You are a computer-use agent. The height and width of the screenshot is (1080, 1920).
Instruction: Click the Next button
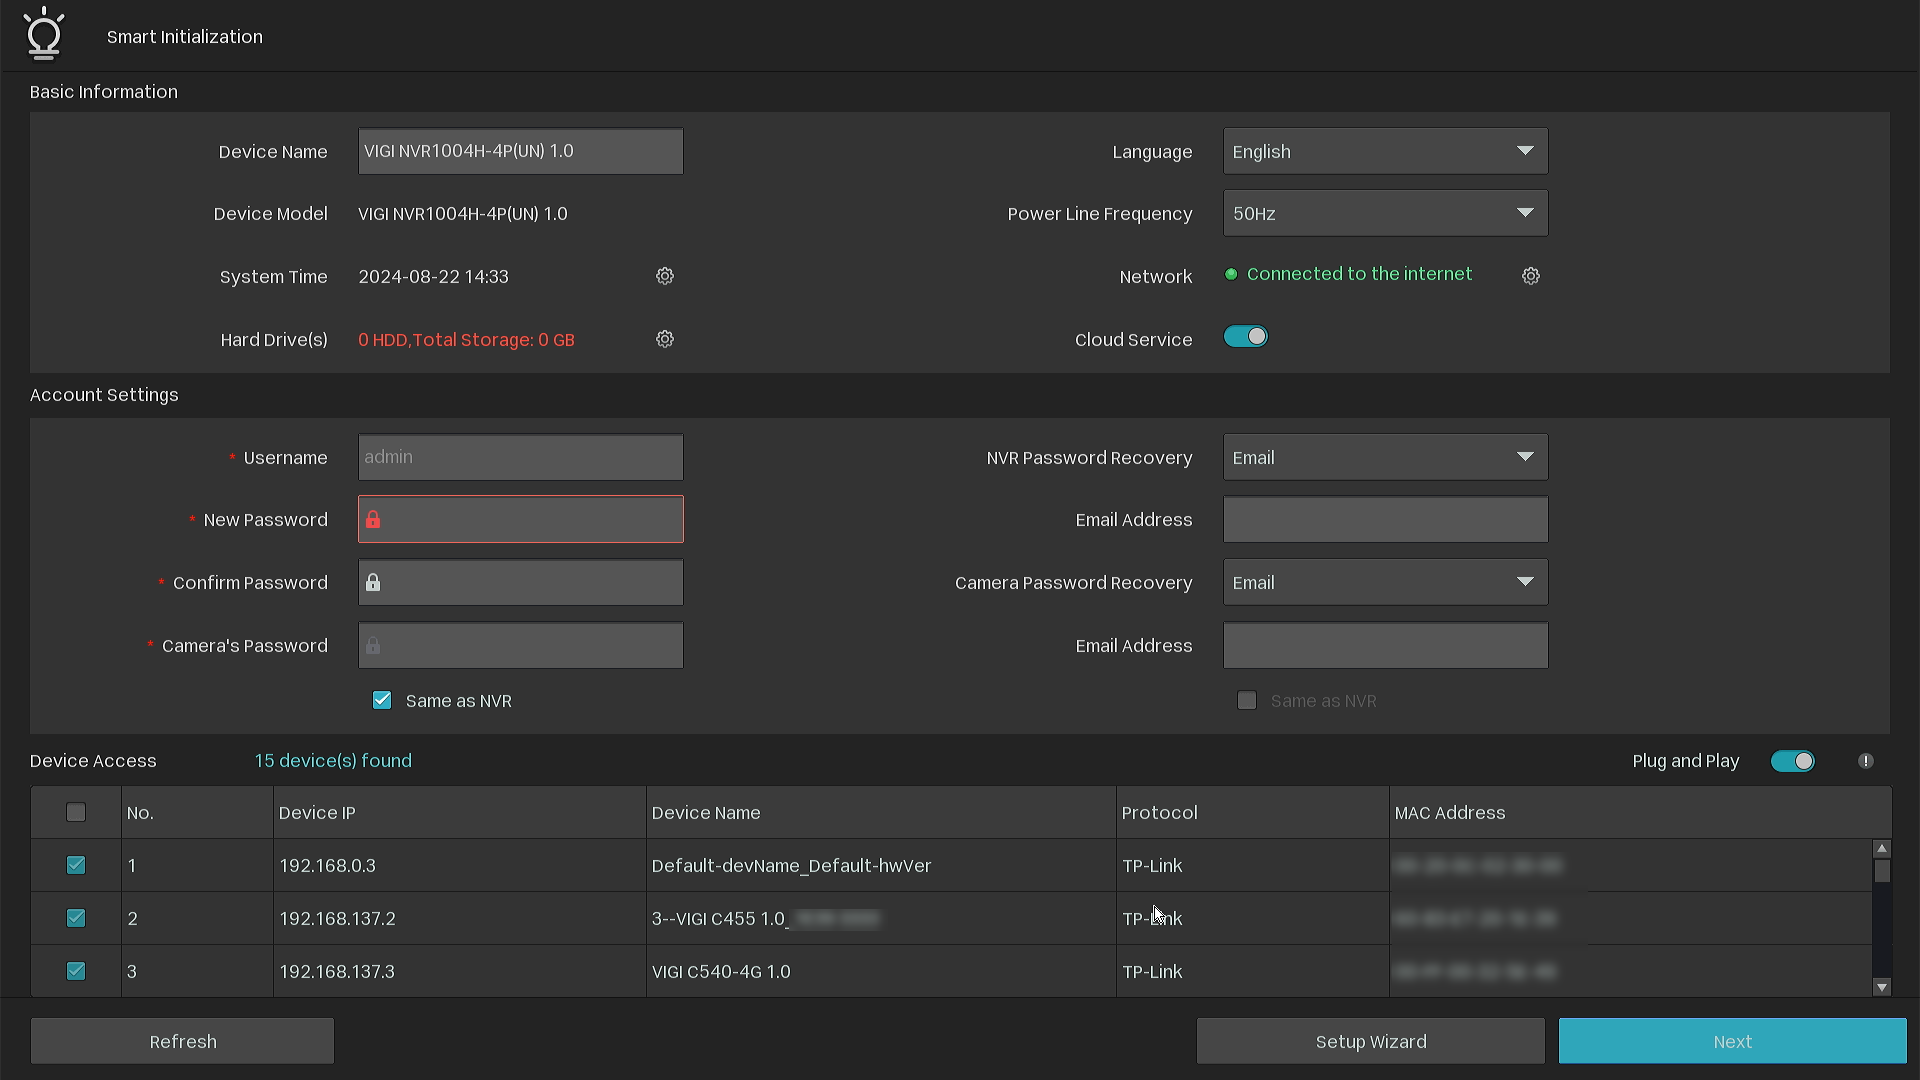tap(1732, 1041)
